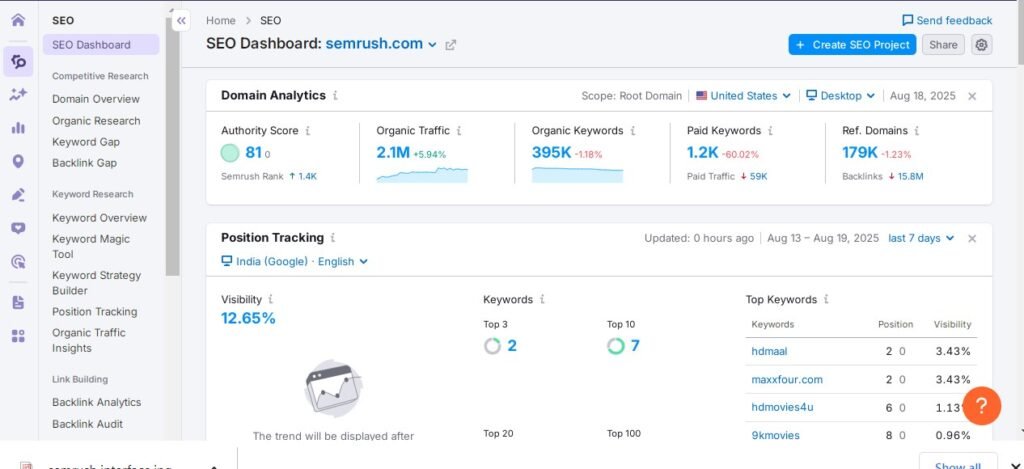Click the sidebar vertical scrollbar
The width and height of the screenshot is (1024, 469).
click(x=172, y=146)
